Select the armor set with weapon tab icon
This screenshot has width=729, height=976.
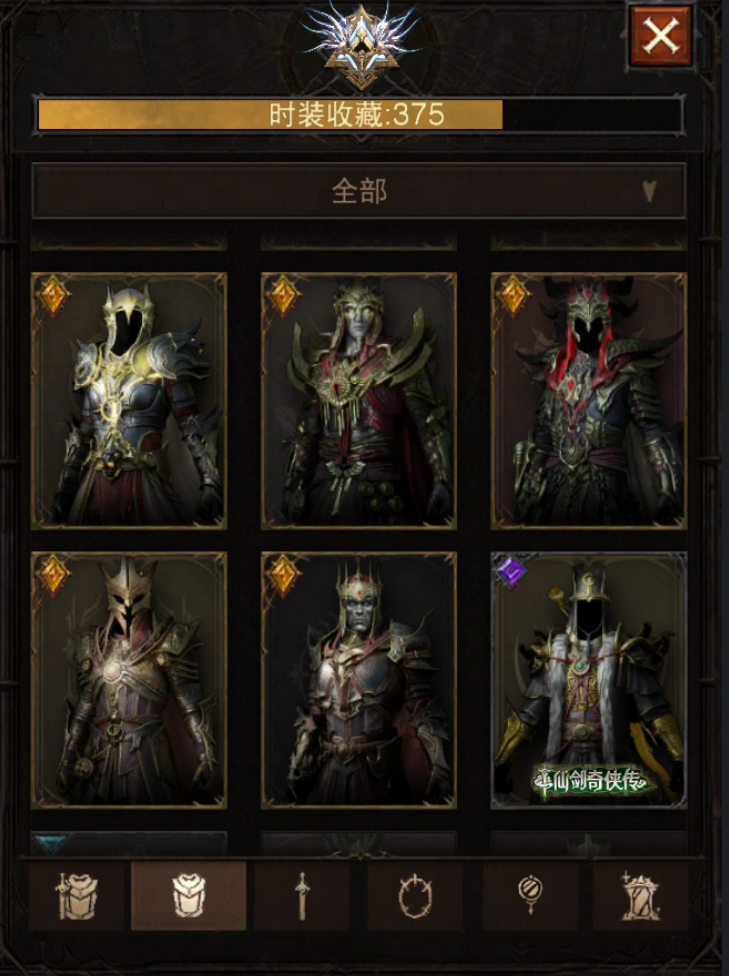pyautogui.click(x=75, y=896)
